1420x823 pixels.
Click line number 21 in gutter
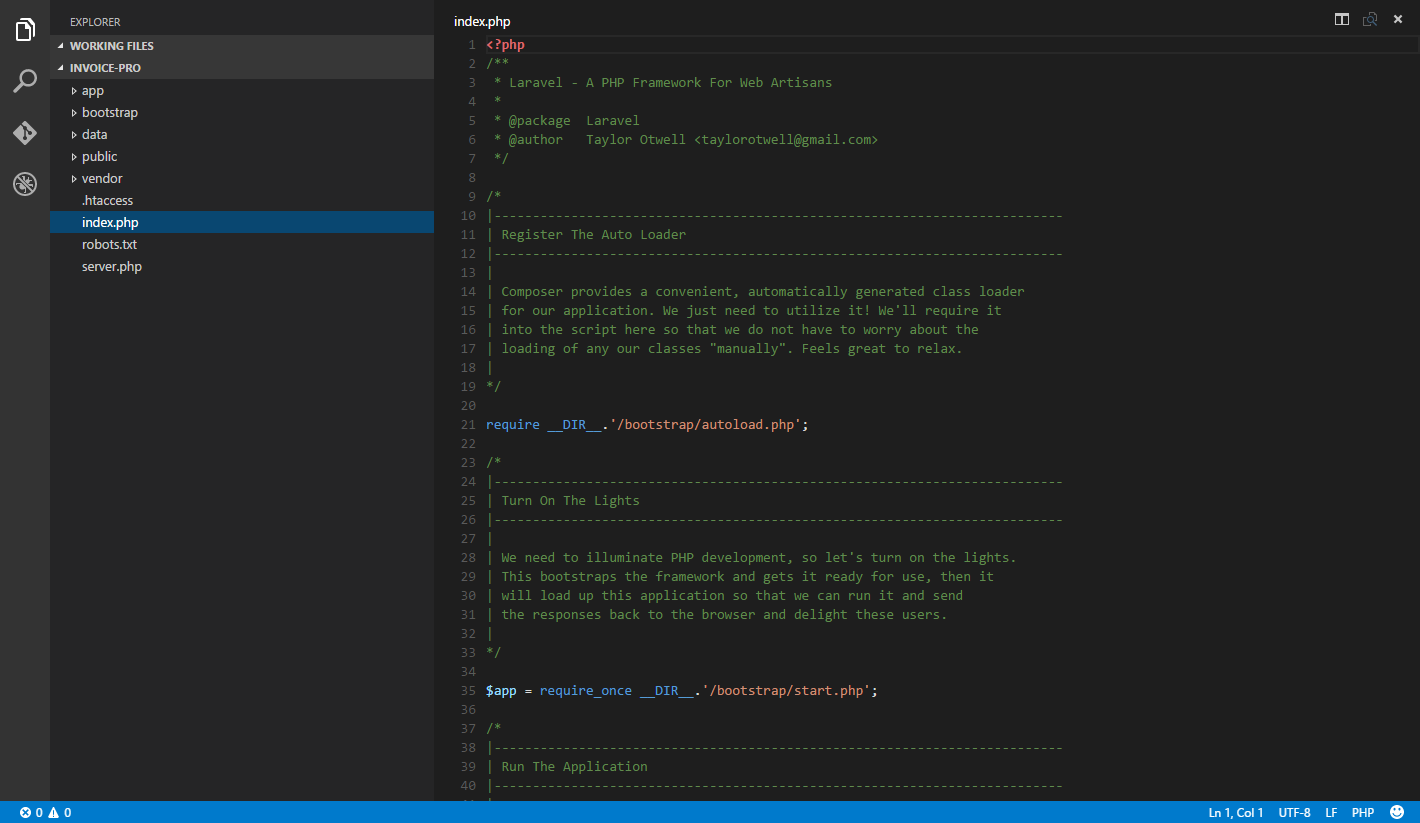(x=468, y=425)
